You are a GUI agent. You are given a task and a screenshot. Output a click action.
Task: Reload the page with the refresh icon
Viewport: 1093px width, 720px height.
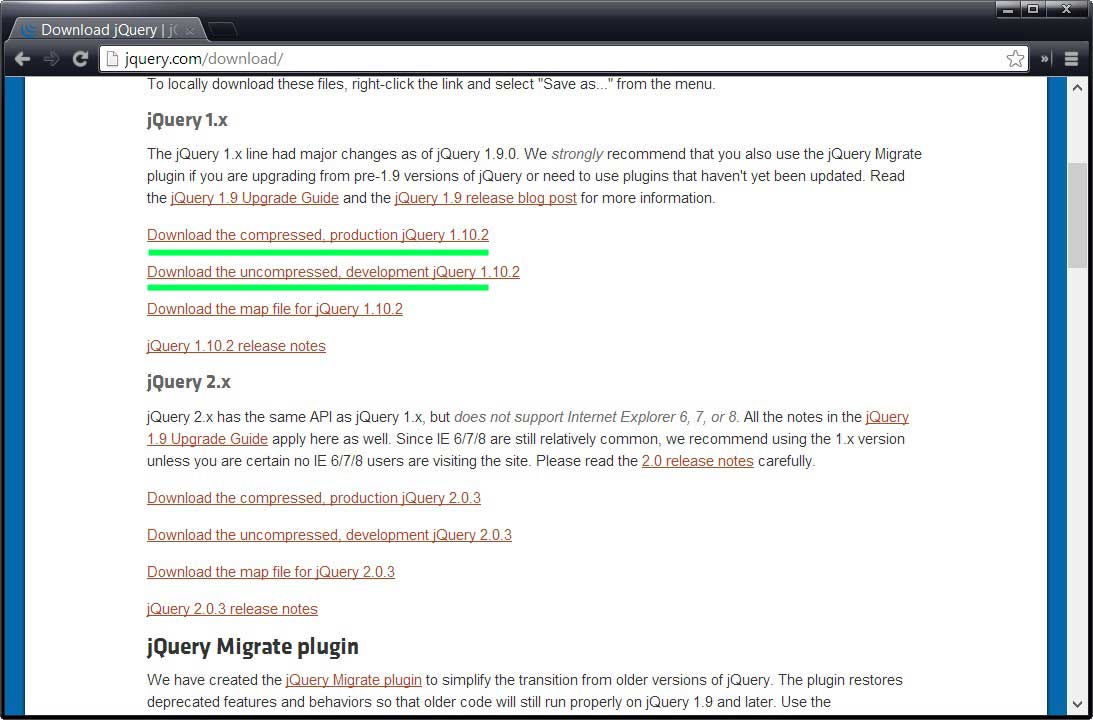point(80,59)
